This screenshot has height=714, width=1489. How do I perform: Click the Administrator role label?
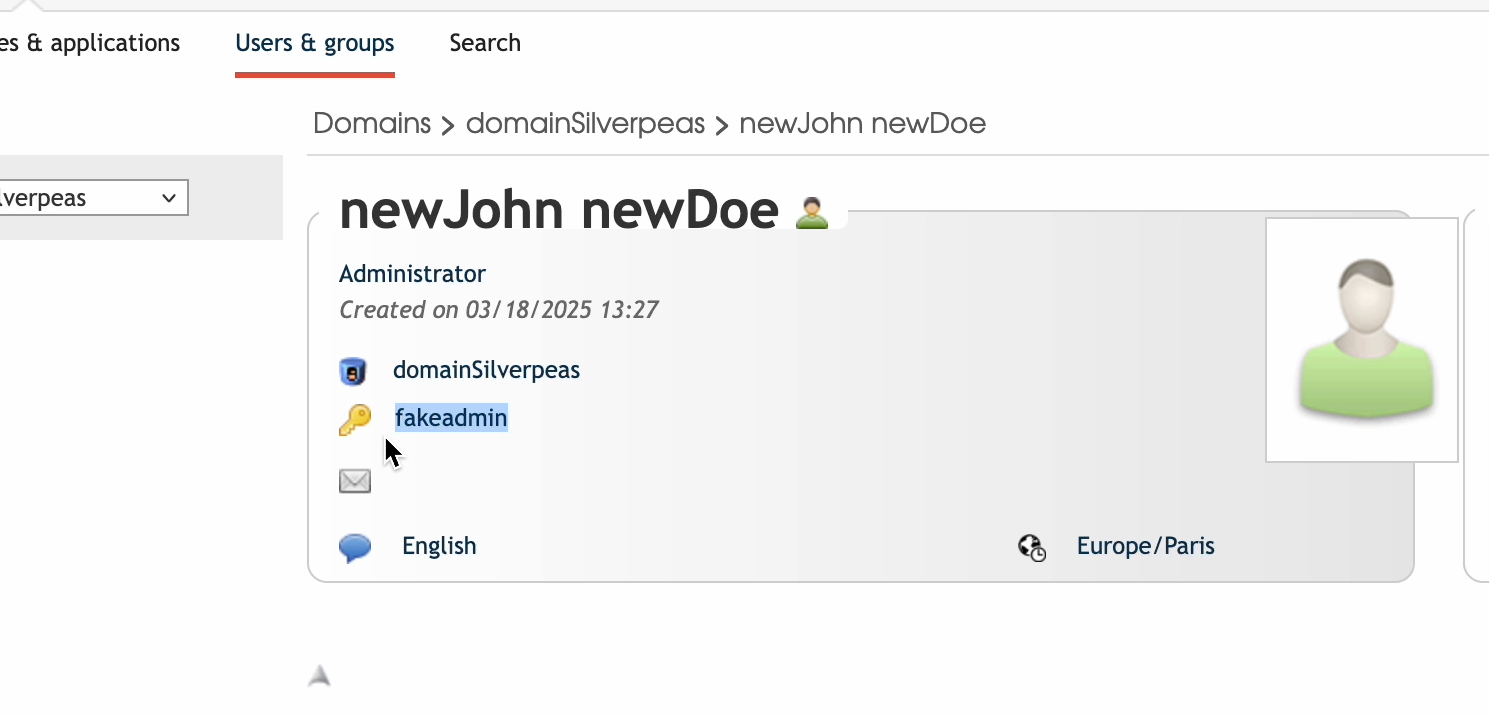pos(412,274)
